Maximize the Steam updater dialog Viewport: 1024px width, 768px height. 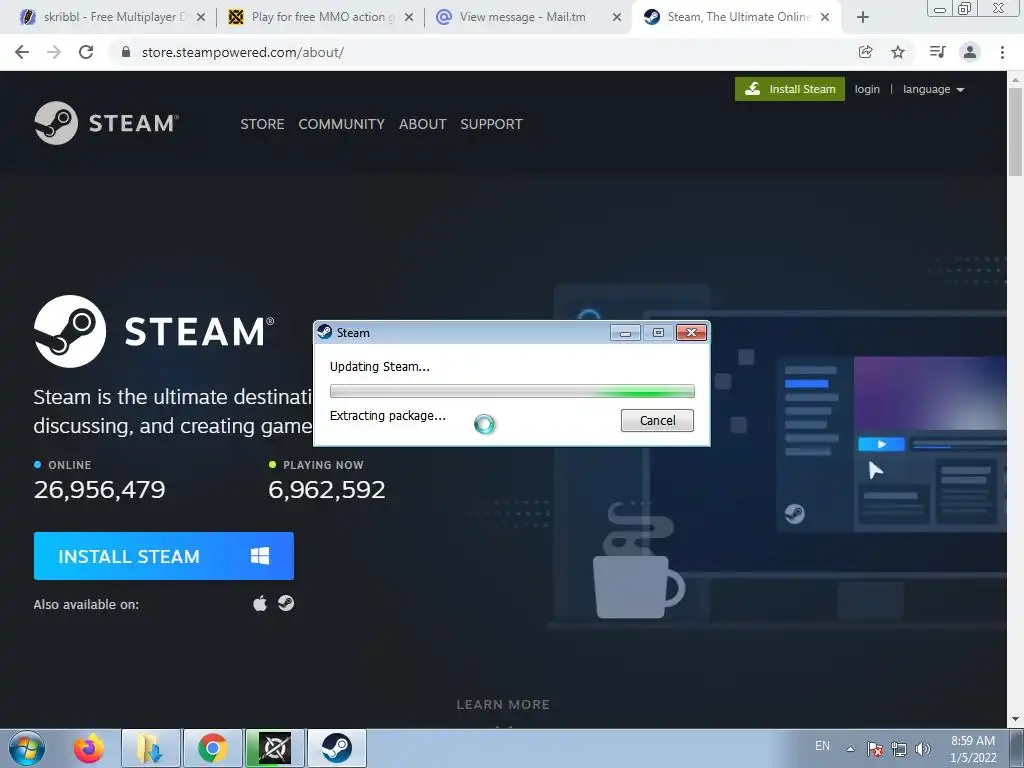pyautogui.click(x=658, y=333)
